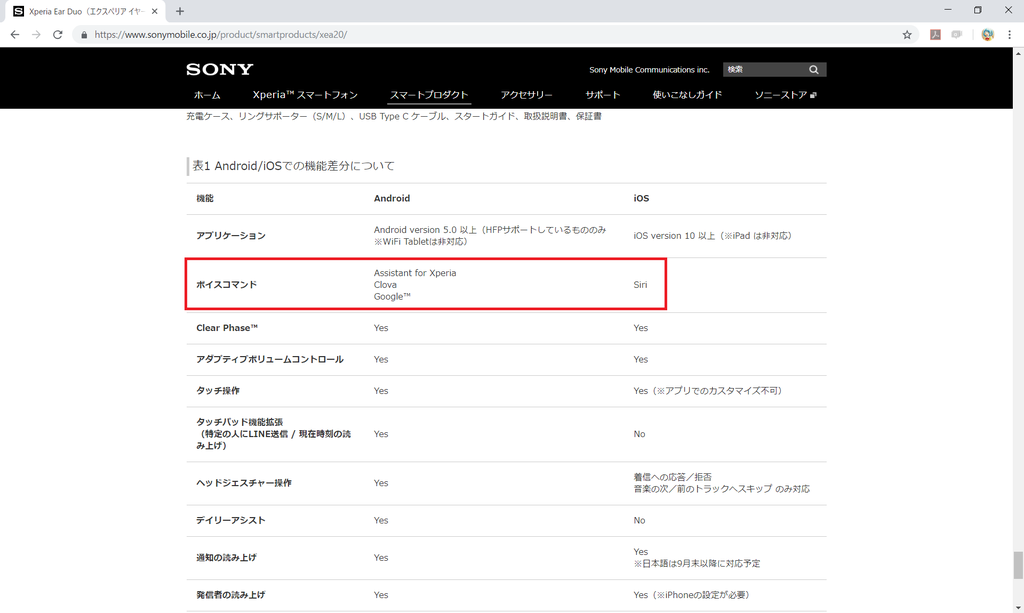Viewport: 1024px width, 613px height.
Task: Click the 発信者の読み上げ row label
Action: click(231, 595)
